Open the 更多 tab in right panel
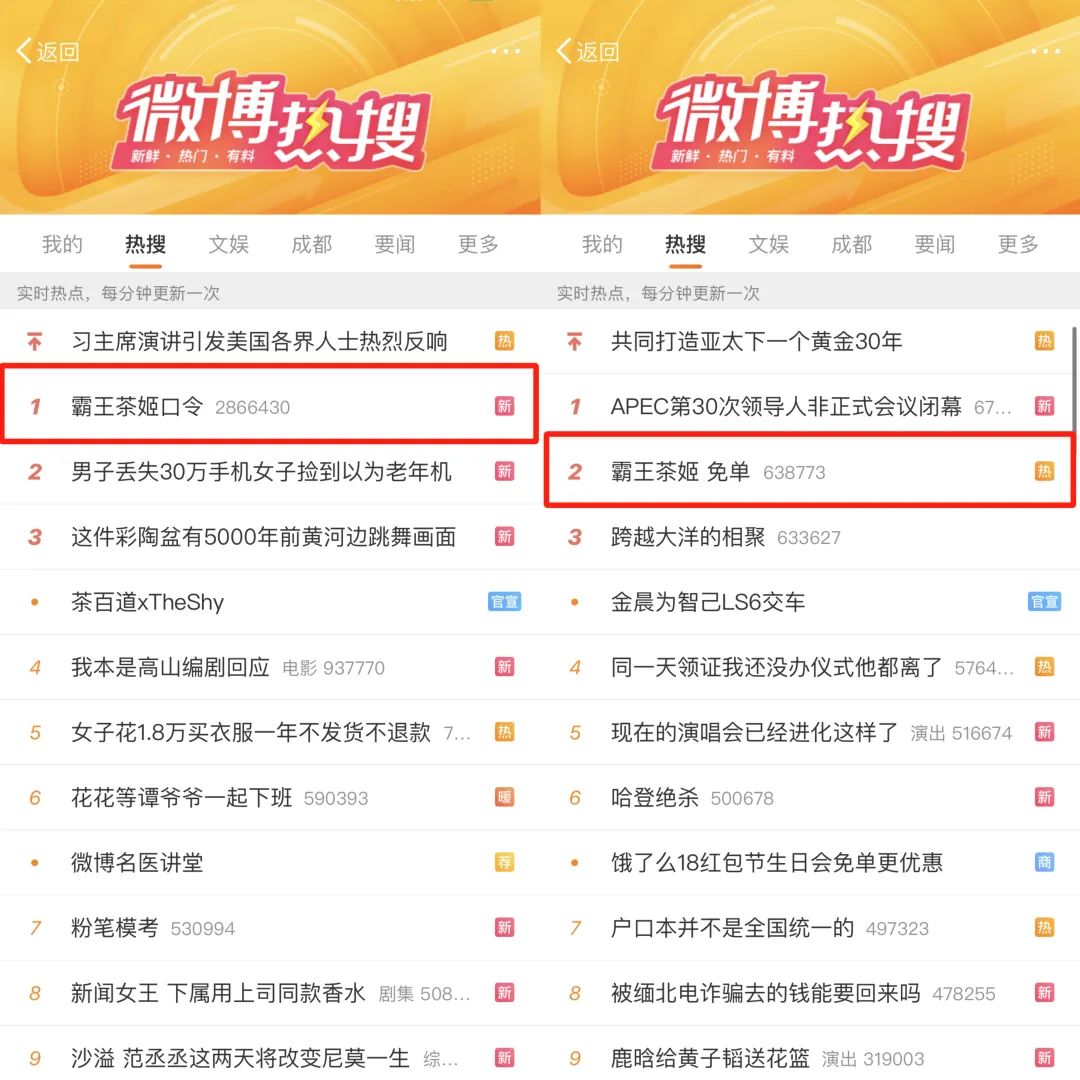Image resolution: width=1080 pixels, height=1080 pixels. pyautogui.click(x=1018, y=245)
